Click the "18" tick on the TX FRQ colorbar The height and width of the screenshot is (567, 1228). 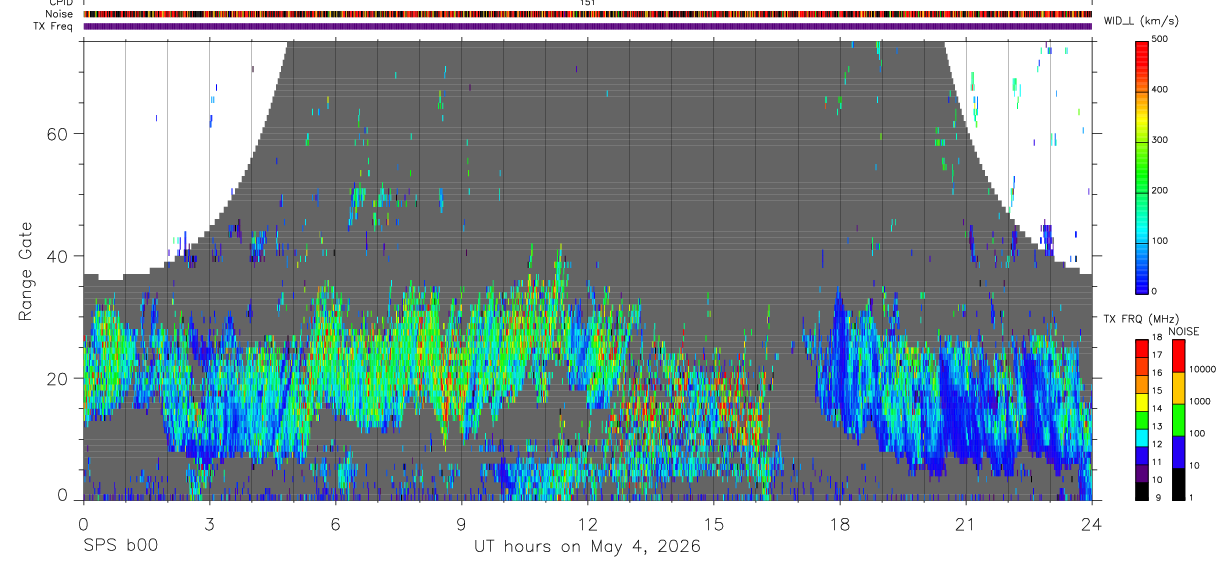(x=1157, y=338)
